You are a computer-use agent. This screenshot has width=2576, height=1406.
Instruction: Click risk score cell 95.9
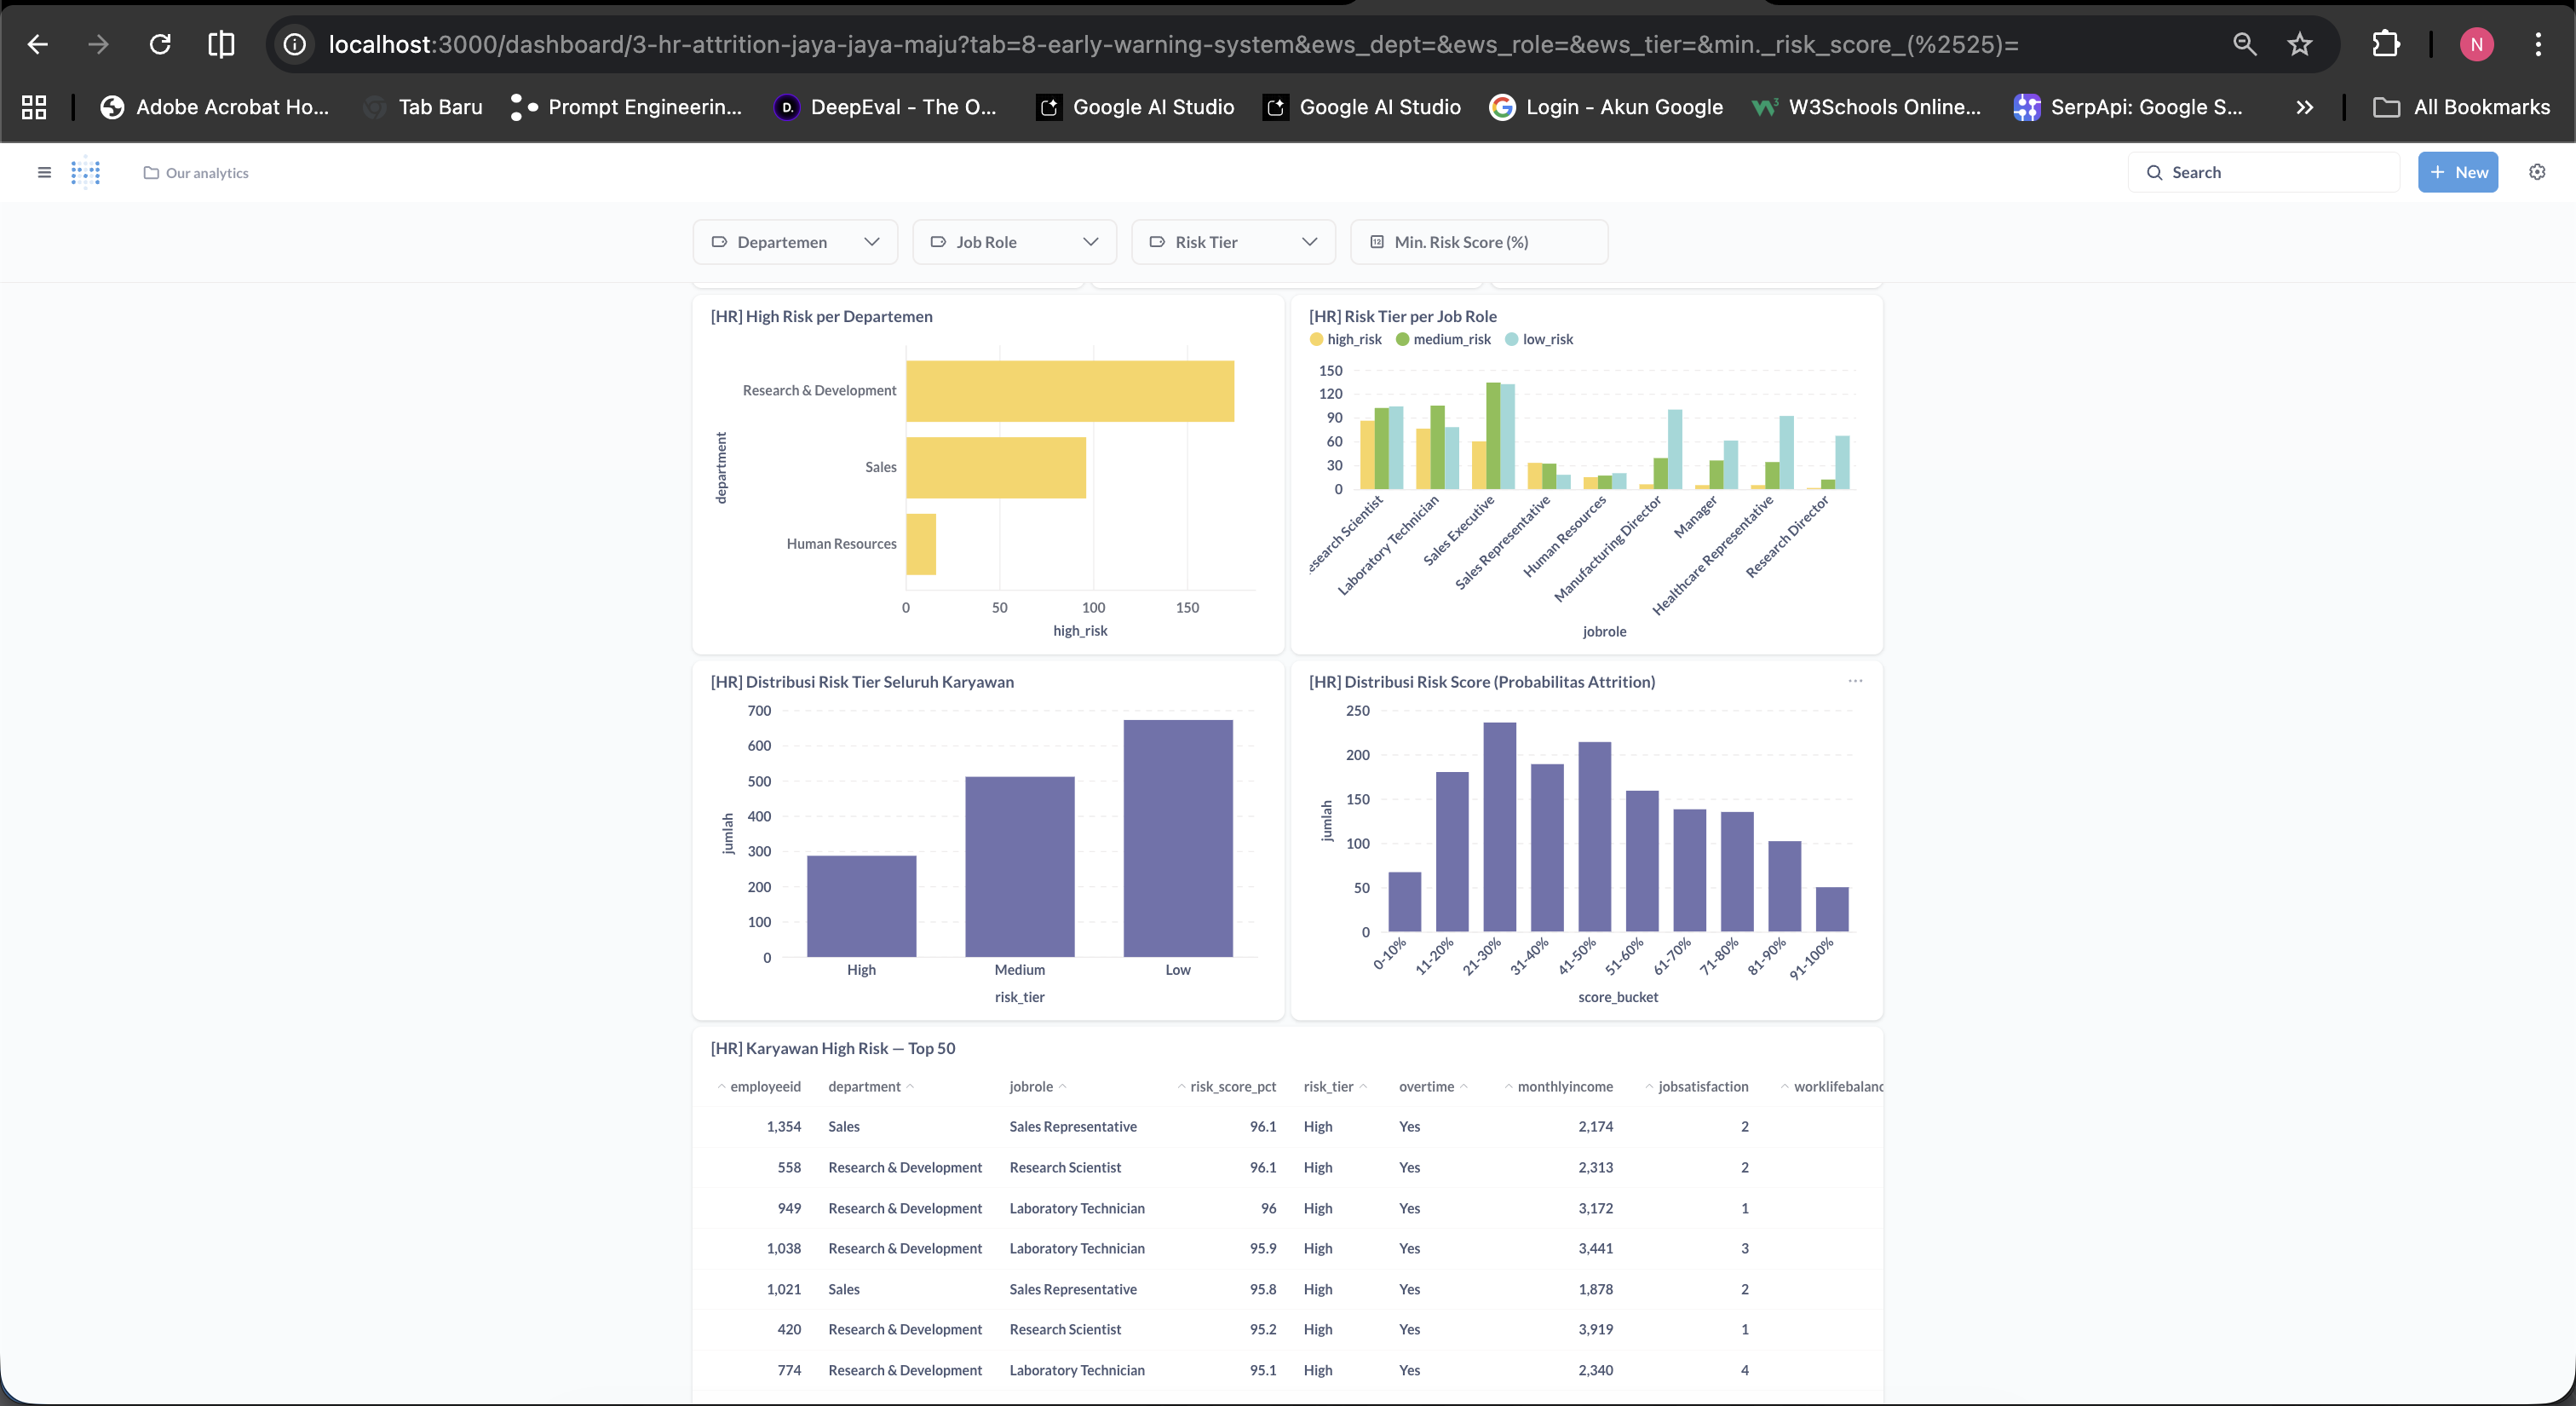1262,1249
